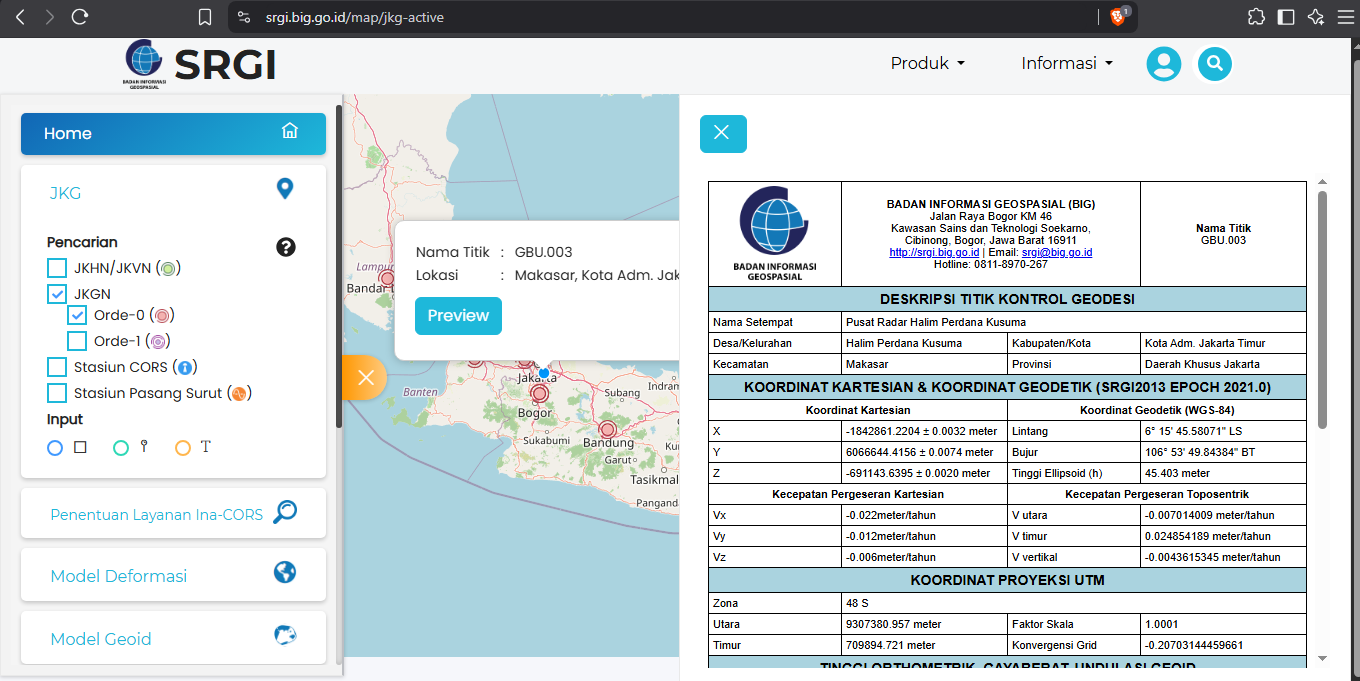
Task: Click the Model Geoid icon
Action: tap(285, 635)
